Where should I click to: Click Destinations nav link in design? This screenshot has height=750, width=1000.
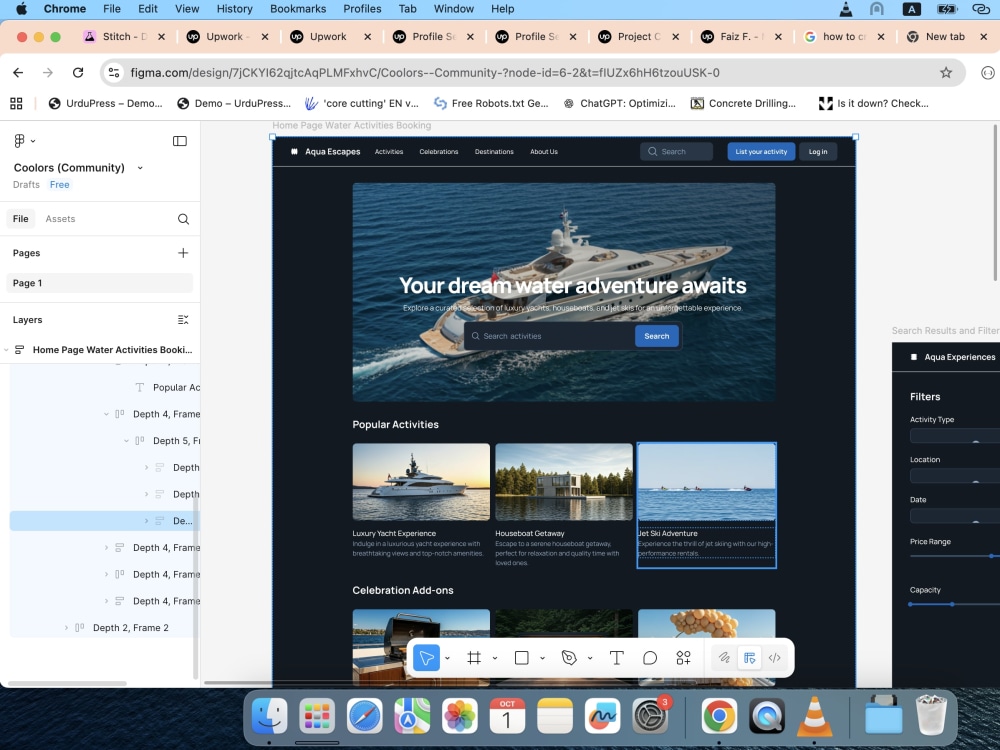tap(494, 152)
